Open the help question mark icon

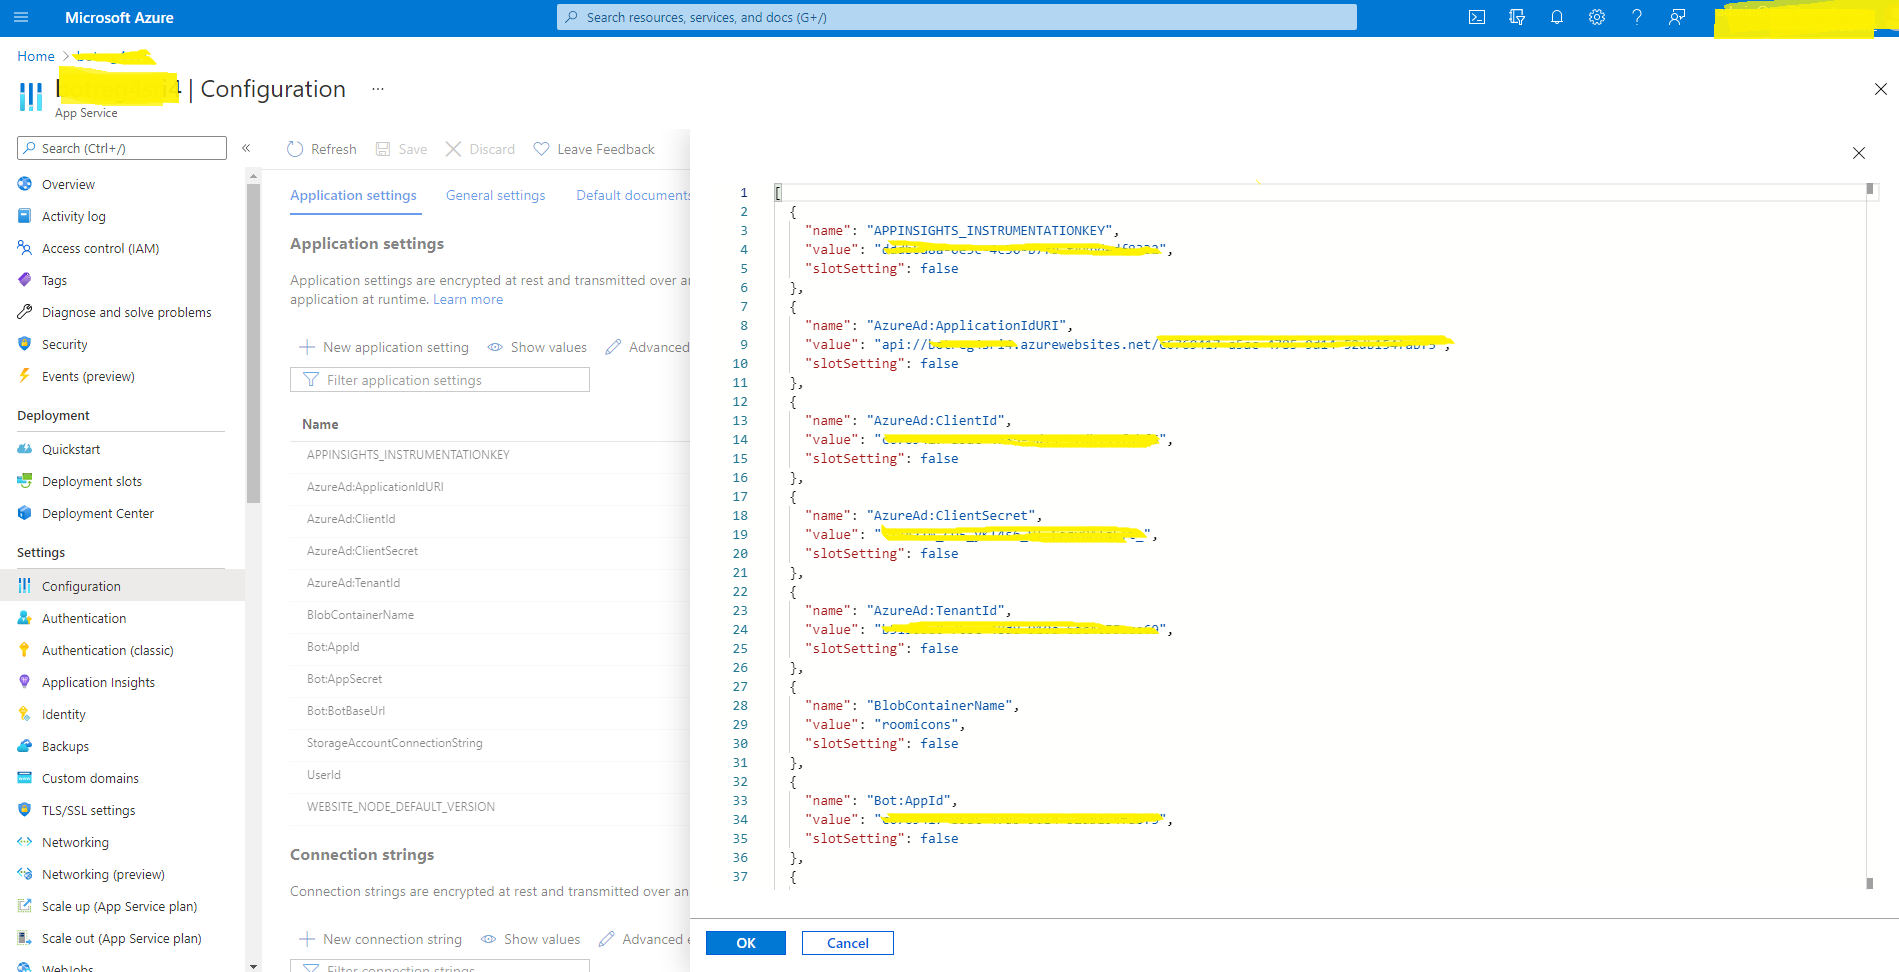pos(1637,17)
